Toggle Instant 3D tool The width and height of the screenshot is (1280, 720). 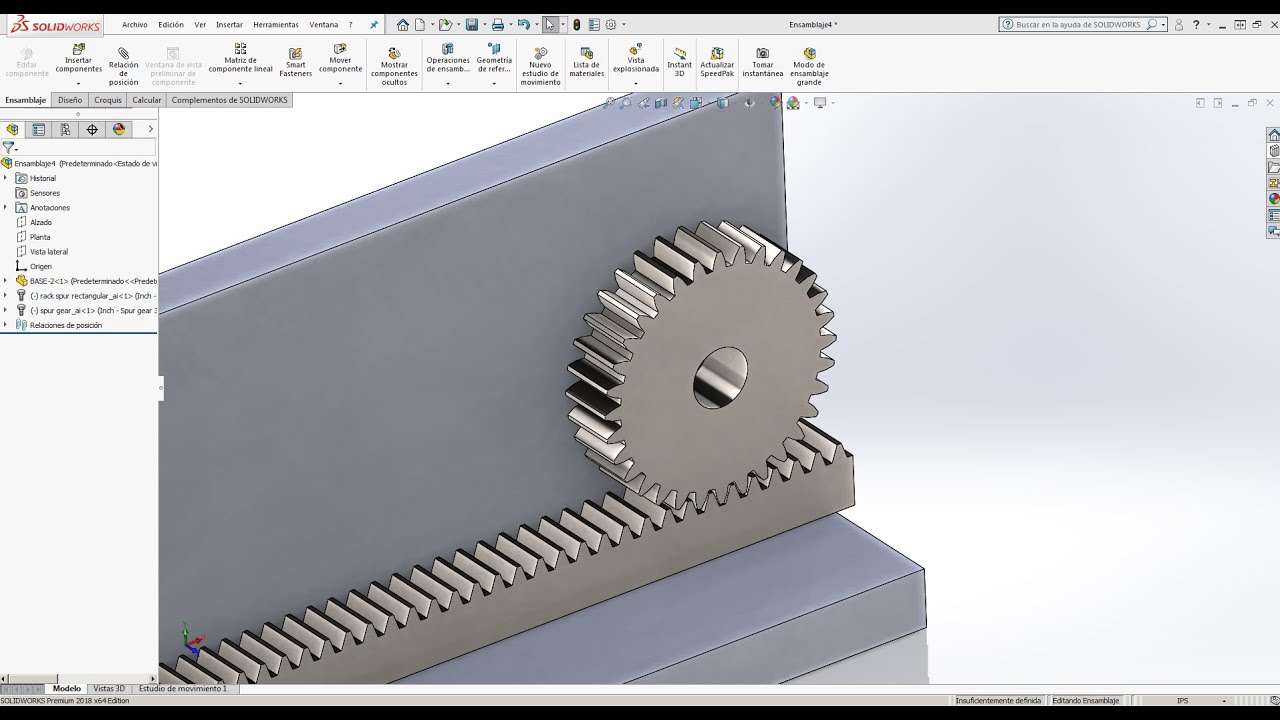point(679,63)
